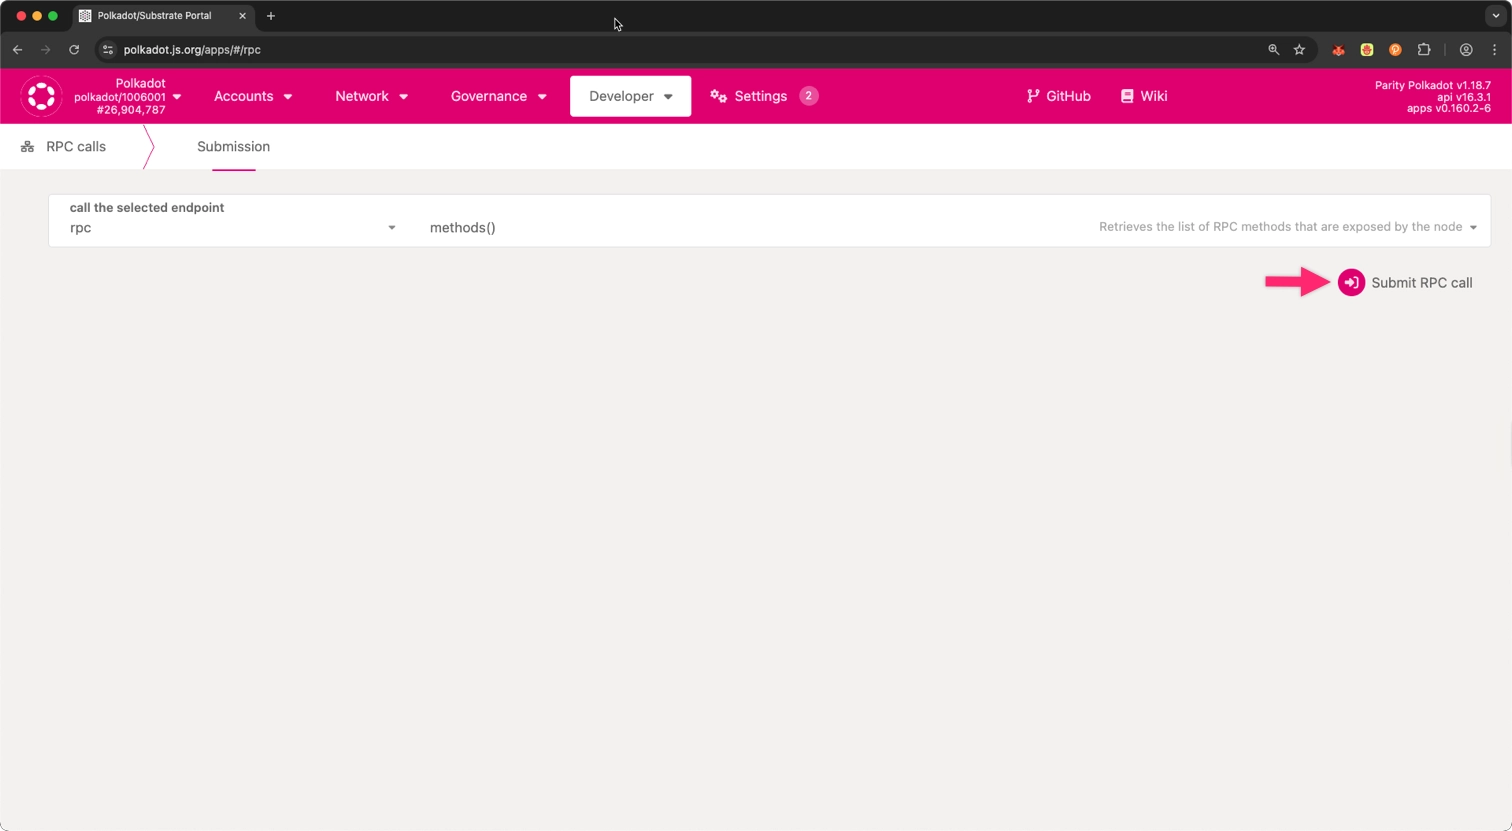Click the Submit RPC call round icon

[x=1351, y=283]
